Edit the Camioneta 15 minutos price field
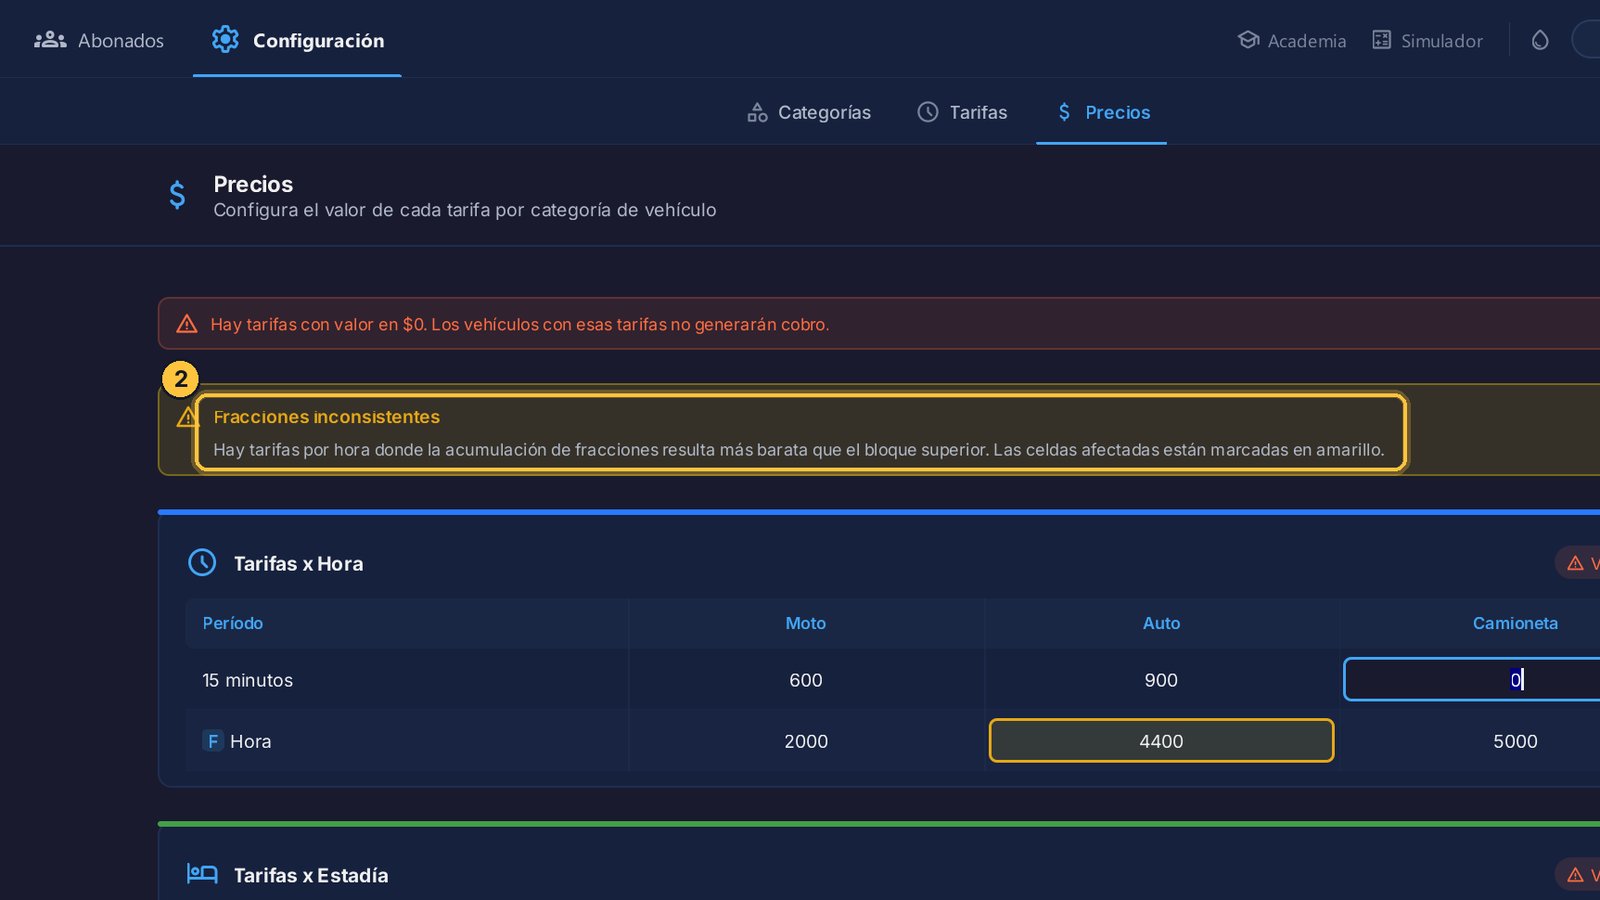The image size is (1600, 900). pyautogui.click(x=1472, y=680)
